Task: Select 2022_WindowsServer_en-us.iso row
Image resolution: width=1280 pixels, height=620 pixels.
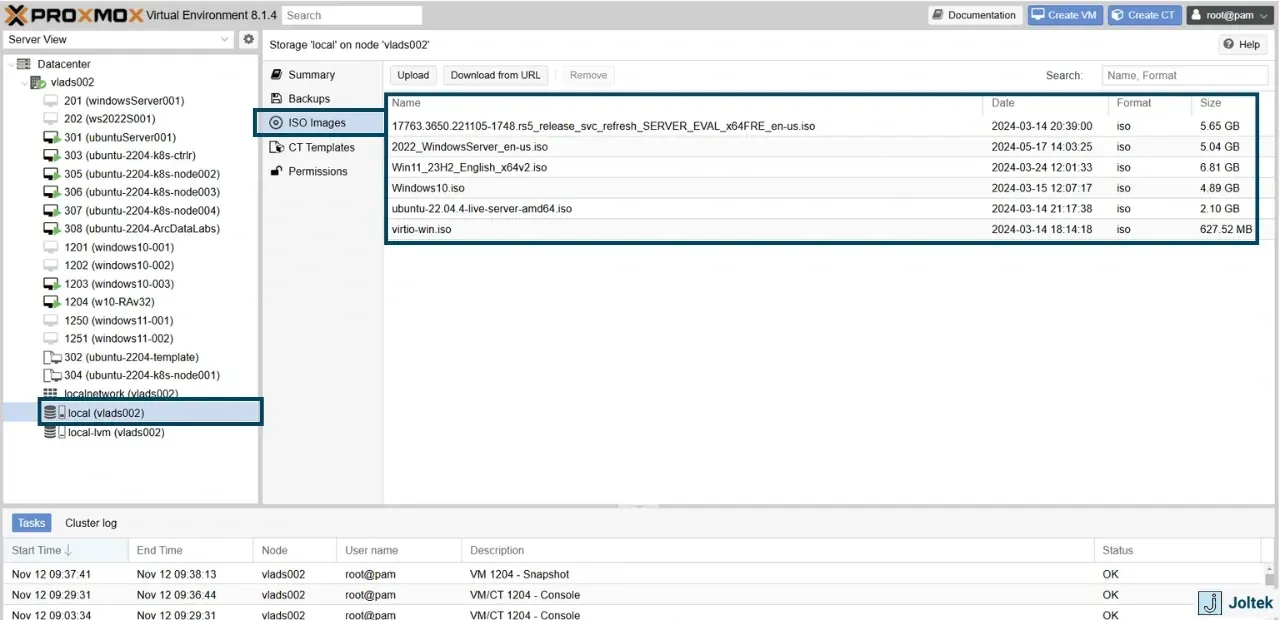Action: point(821,147)
